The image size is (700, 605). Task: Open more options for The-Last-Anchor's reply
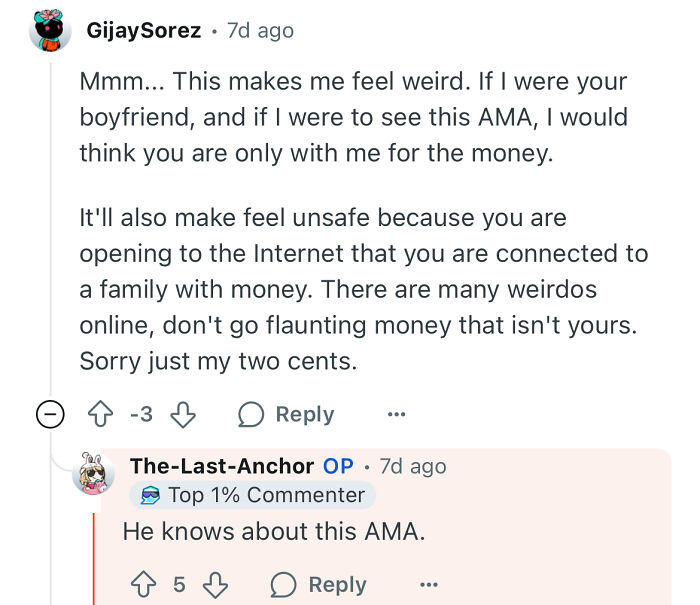(x=428, y=584)
